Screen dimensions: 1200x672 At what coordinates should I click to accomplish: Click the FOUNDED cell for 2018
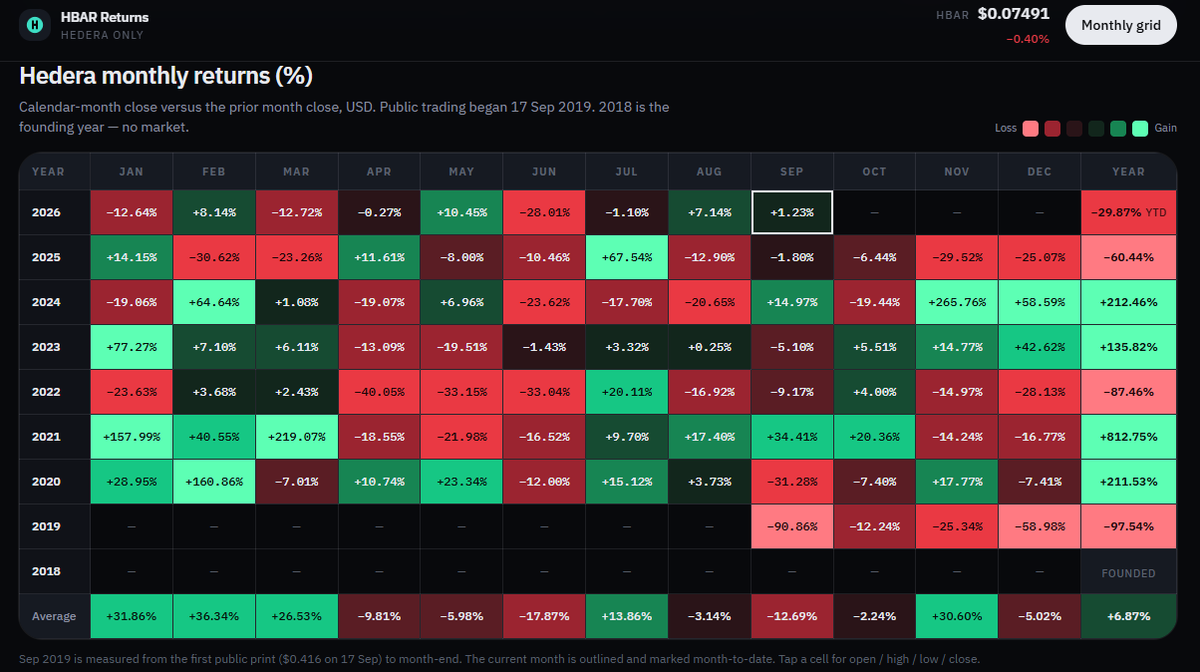1129,573
